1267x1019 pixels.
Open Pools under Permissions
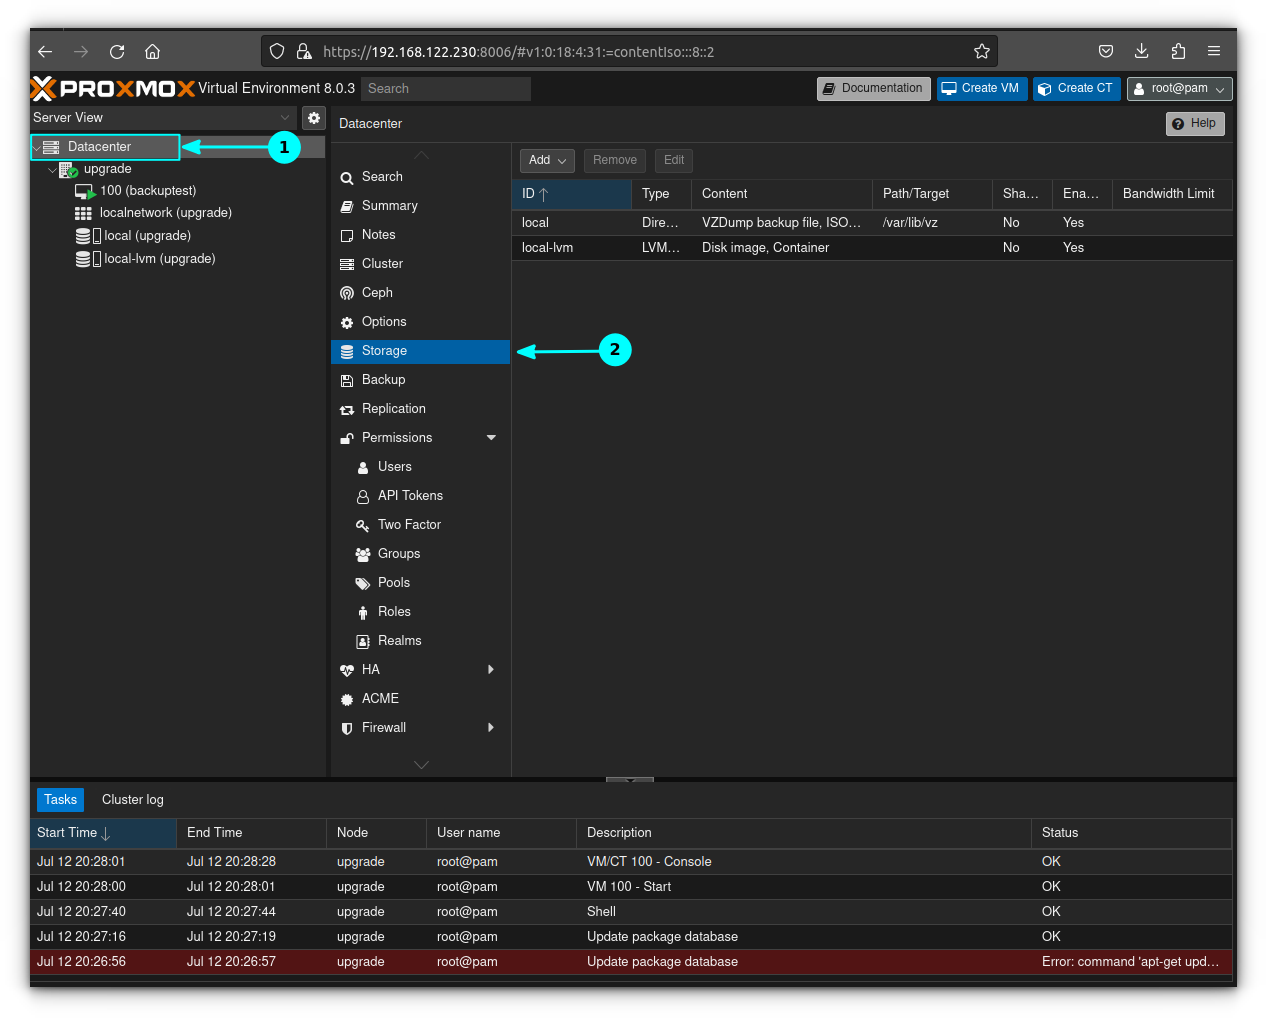click(x=420, y=583)
